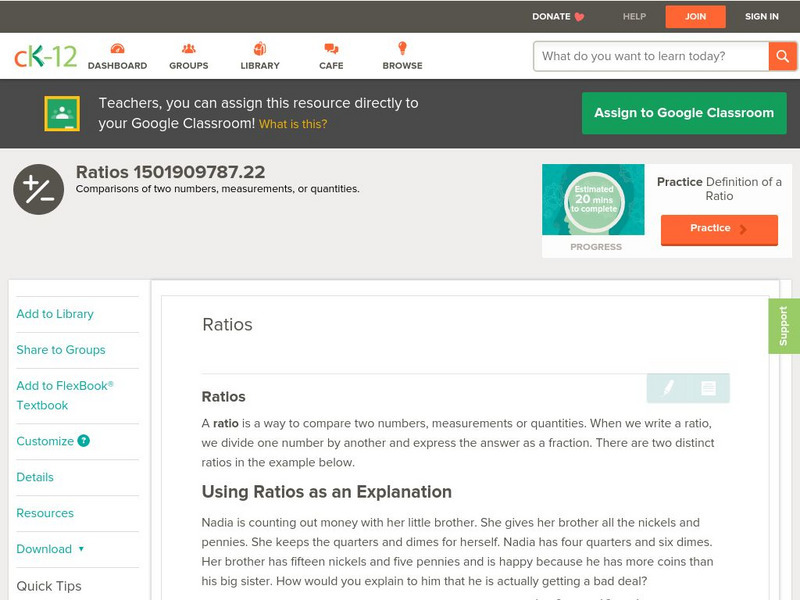800x600 pixels.
Task: Focus the 'What do you want to learn' search field
Action: tap(651, 56)
